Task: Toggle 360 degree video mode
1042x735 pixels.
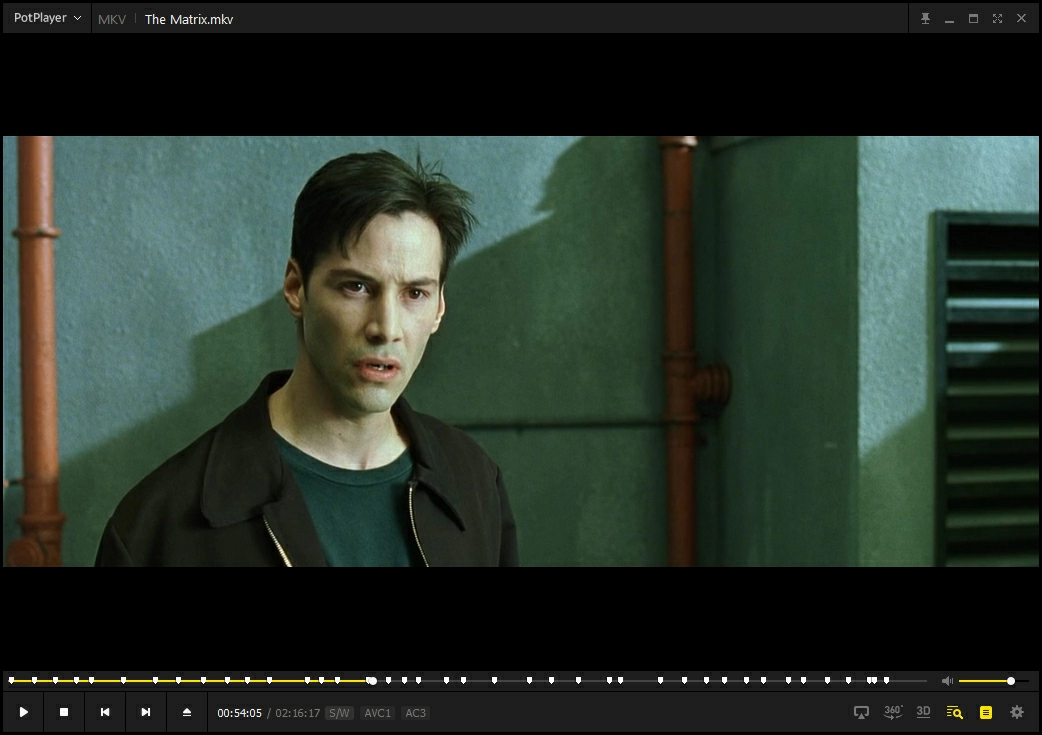Action: 892,712
